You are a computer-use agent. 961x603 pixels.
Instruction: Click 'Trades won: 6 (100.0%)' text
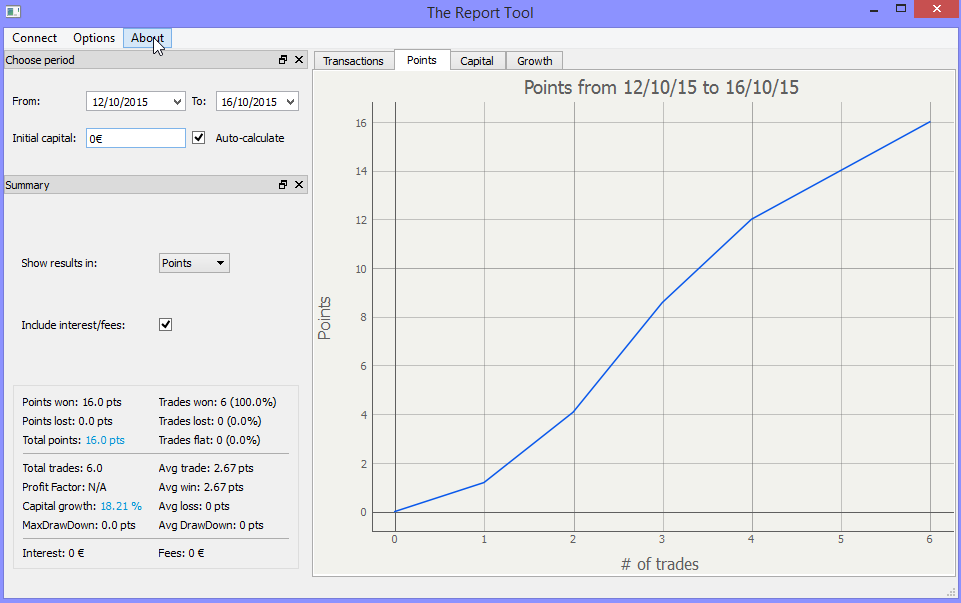(x=218, y=402)
